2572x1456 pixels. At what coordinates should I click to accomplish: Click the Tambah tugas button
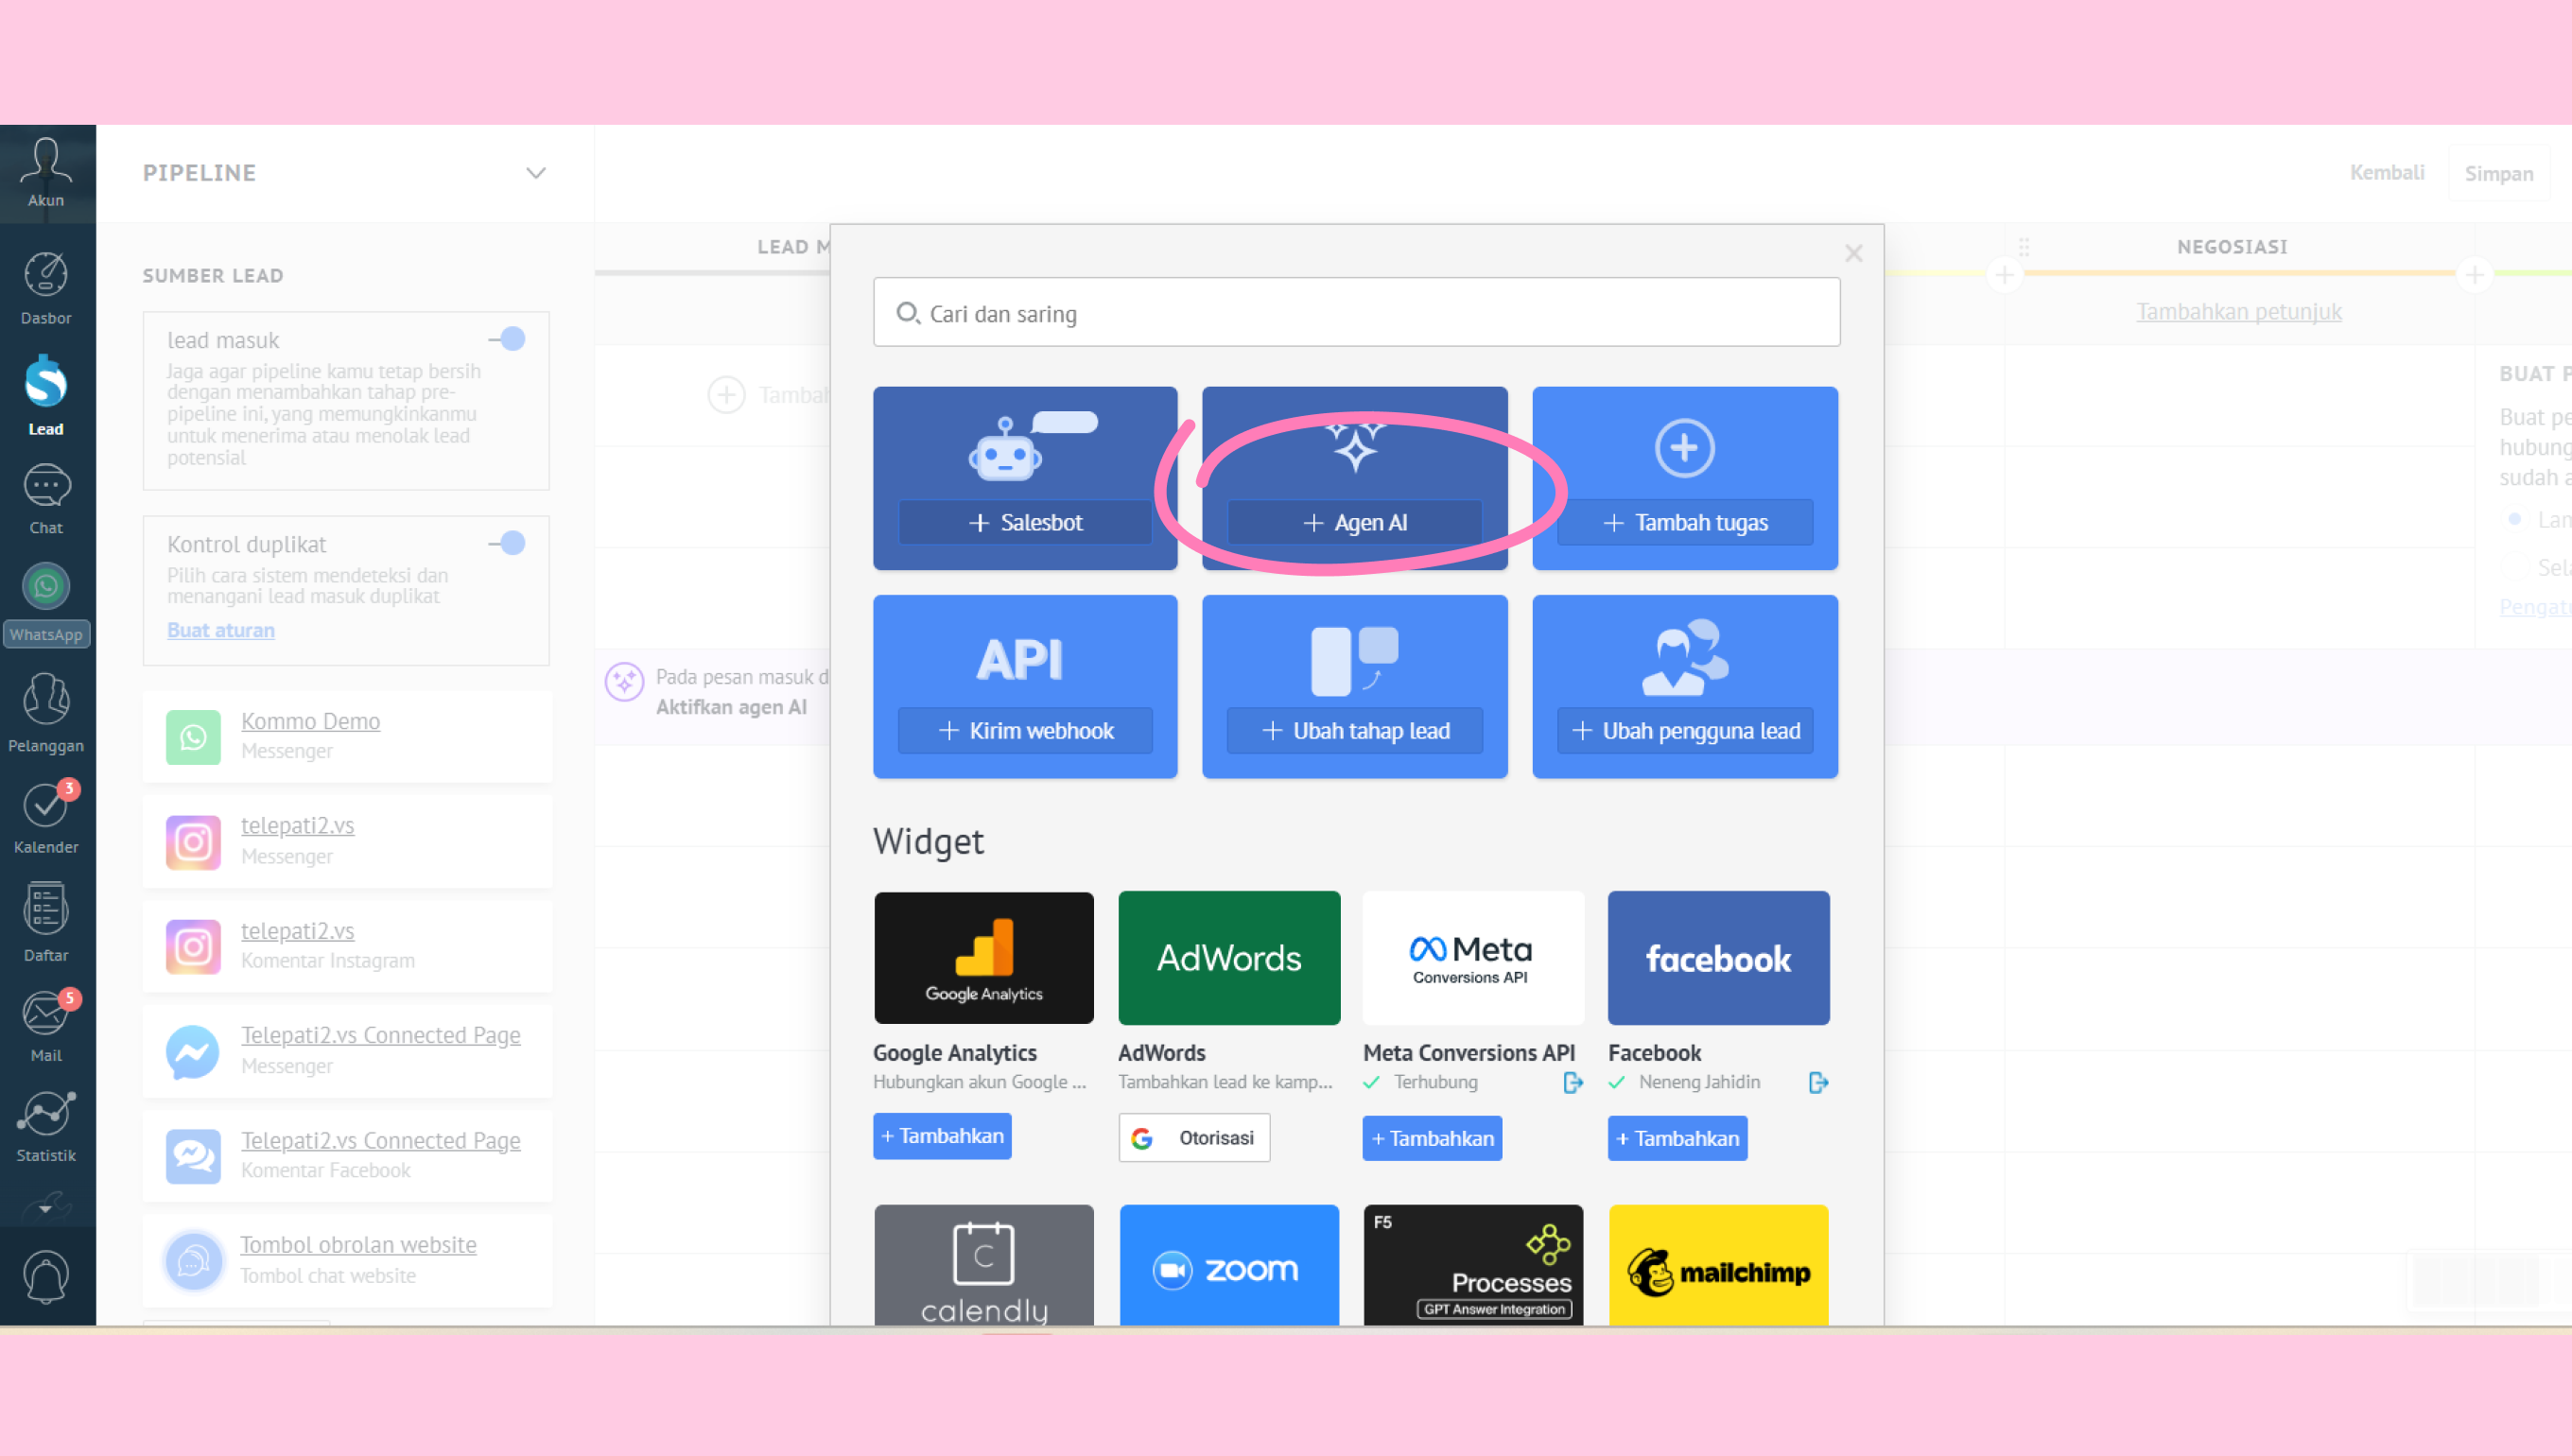[x=1685, y=522]
